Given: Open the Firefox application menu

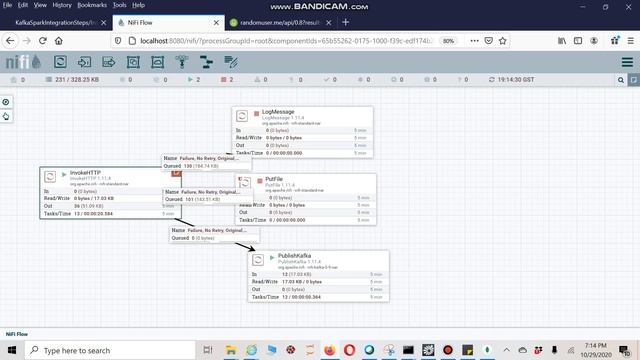Looking at the screenshot, I should point(631,41).
